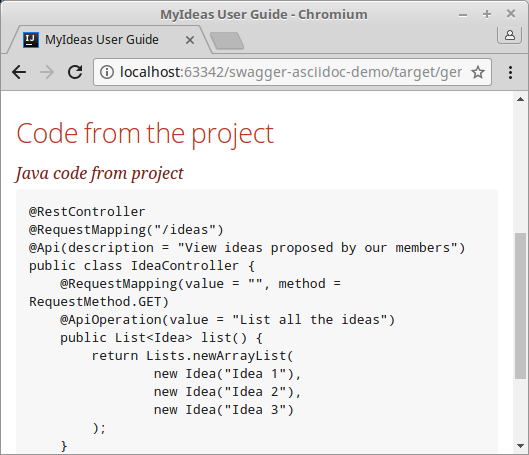Close the MyIdeas User Guide tab
The width and height of the screenshot is (529, 455).
tap(190, 40)
